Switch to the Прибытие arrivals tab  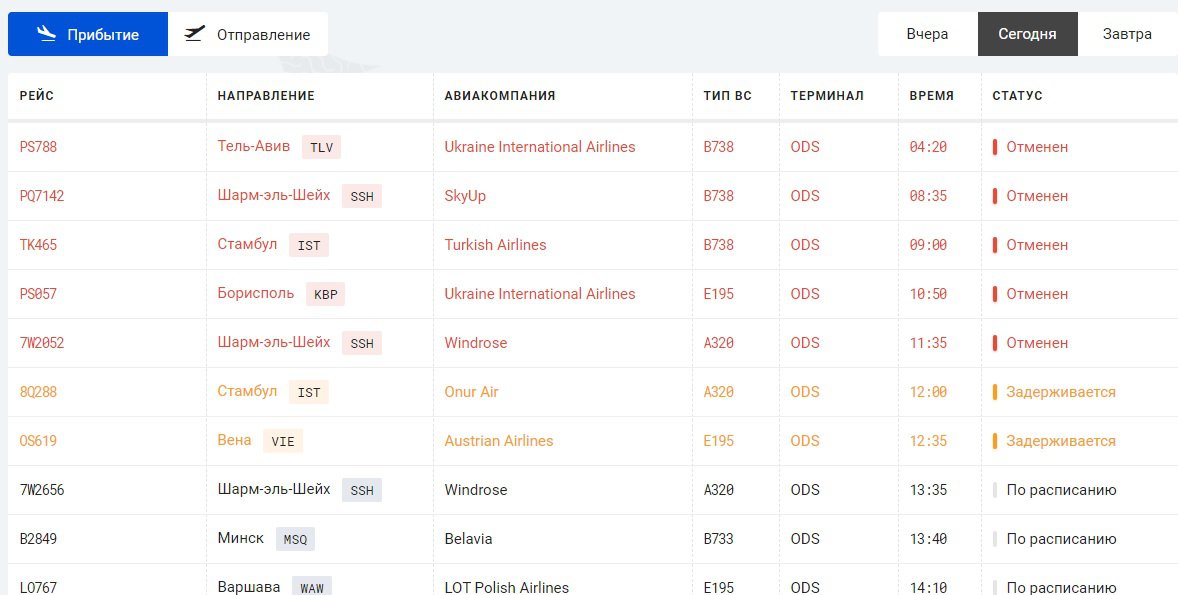click(x=88, y=34)
